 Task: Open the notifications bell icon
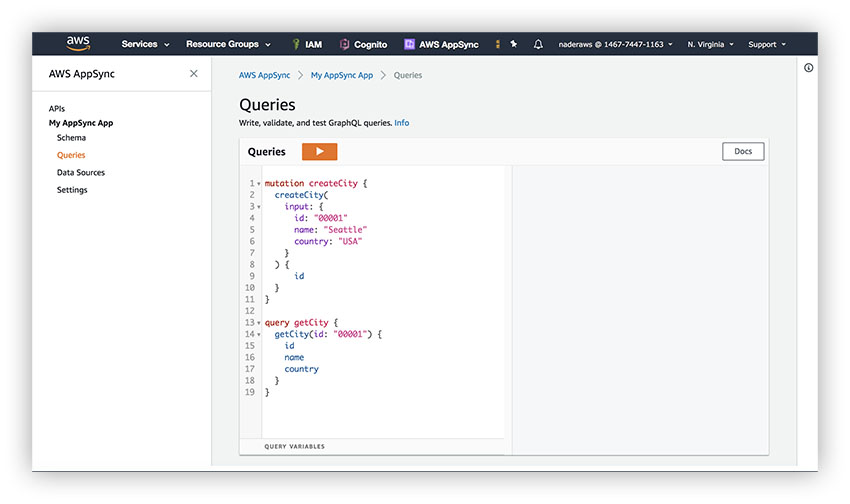click(538, 44)
